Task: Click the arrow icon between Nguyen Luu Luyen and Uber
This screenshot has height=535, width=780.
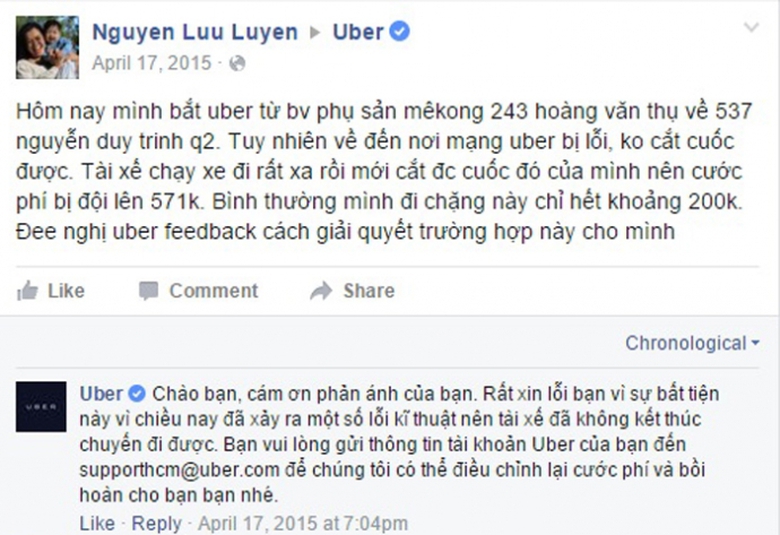Action: click(314, 33)
